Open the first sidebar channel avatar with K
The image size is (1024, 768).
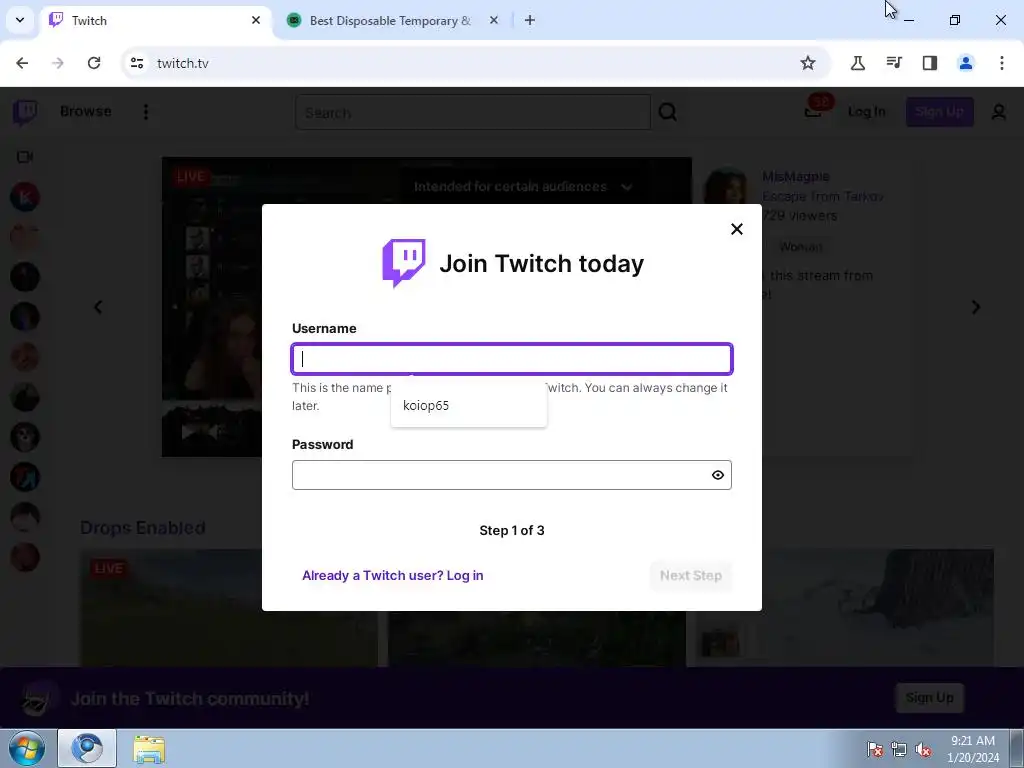point(25,197)
